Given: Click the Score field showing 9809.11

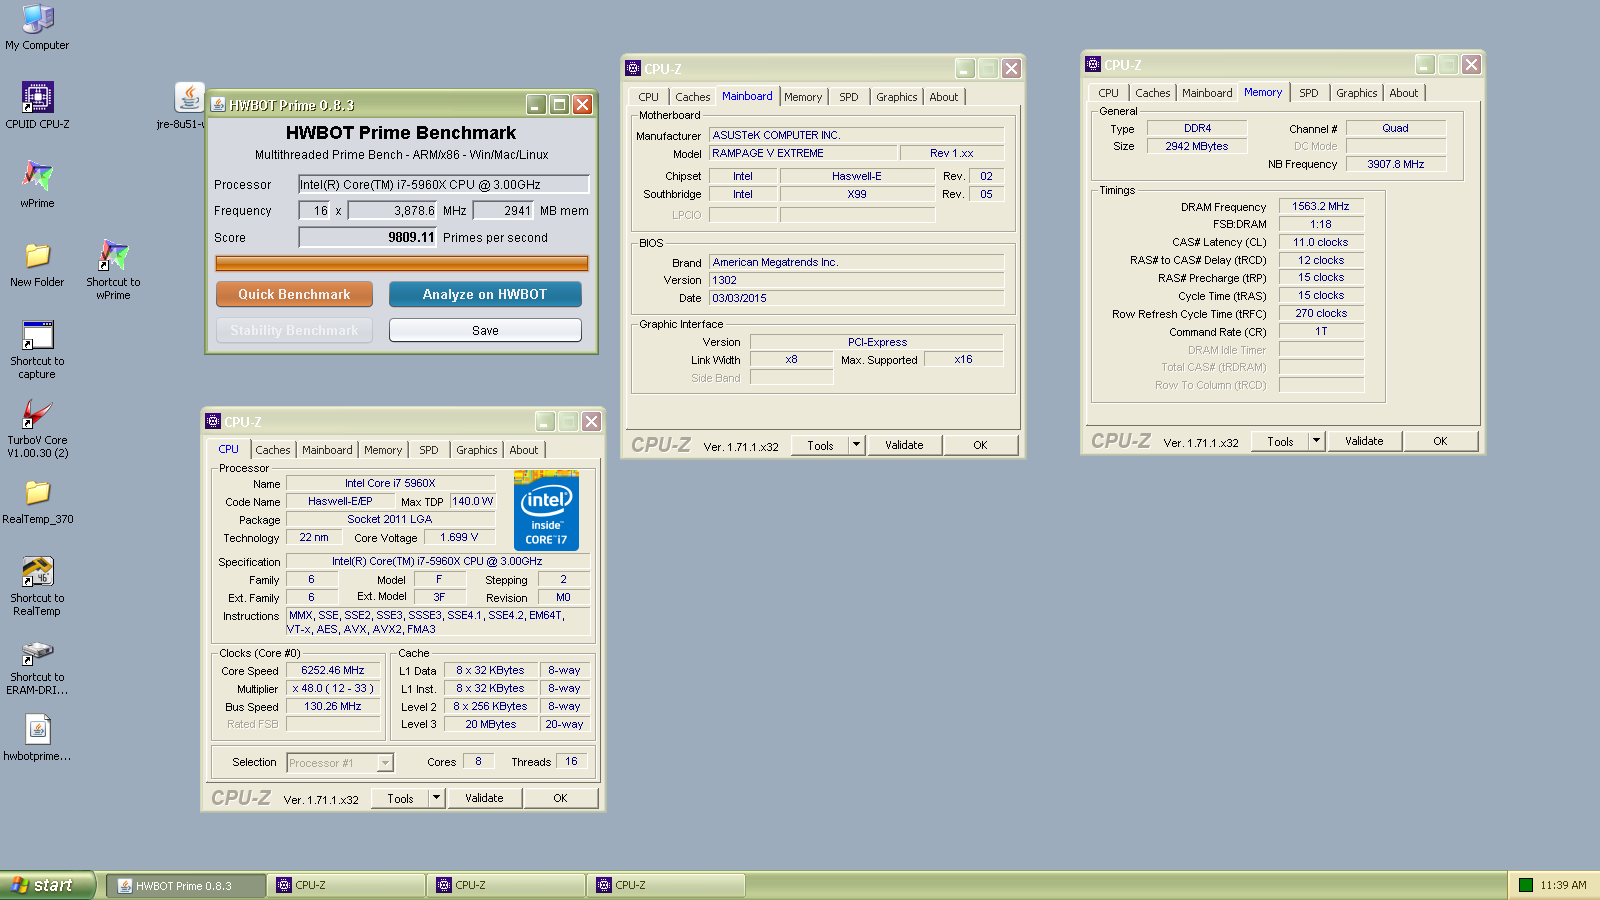Looking at the screenshot, I should click(368, 237).
